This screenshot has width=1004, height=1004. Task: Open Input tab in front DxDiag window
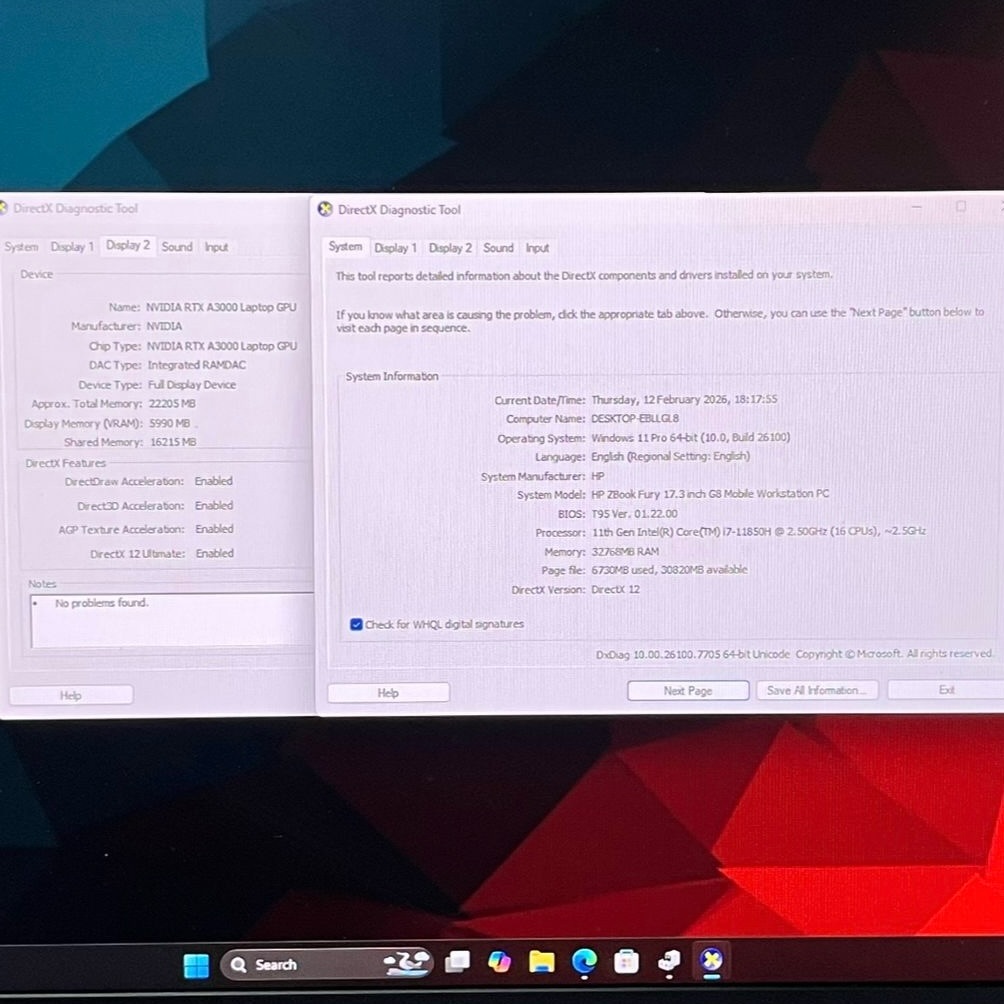point(537,248)
